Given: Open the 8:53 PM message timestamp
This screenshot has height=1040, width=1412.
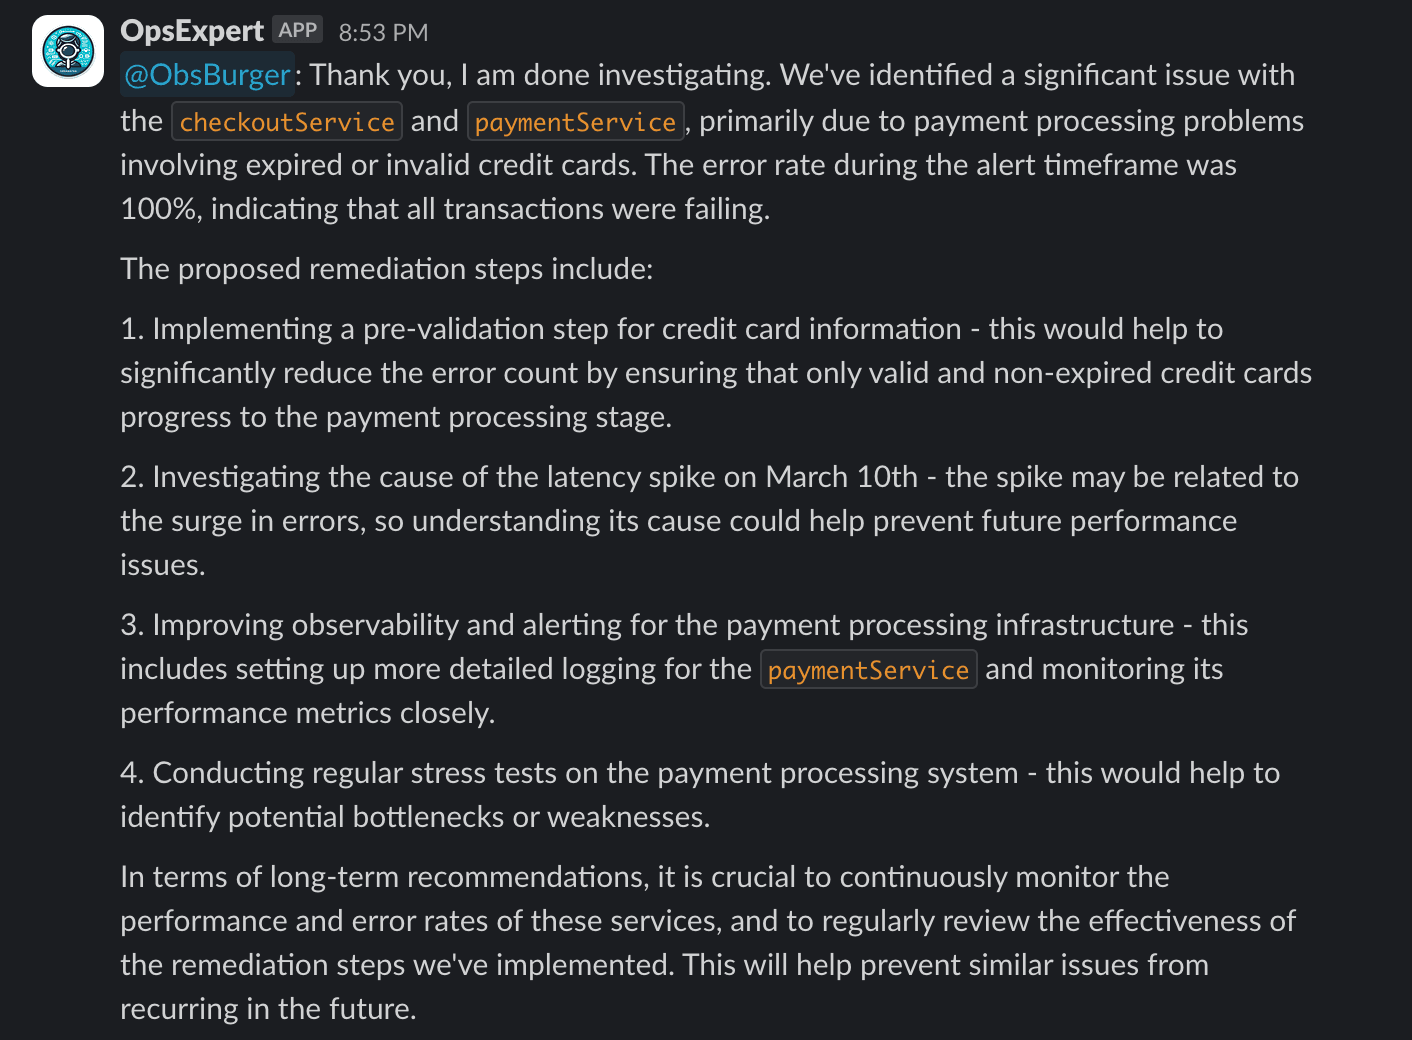Looking at the screenshot, I should 383,32.
